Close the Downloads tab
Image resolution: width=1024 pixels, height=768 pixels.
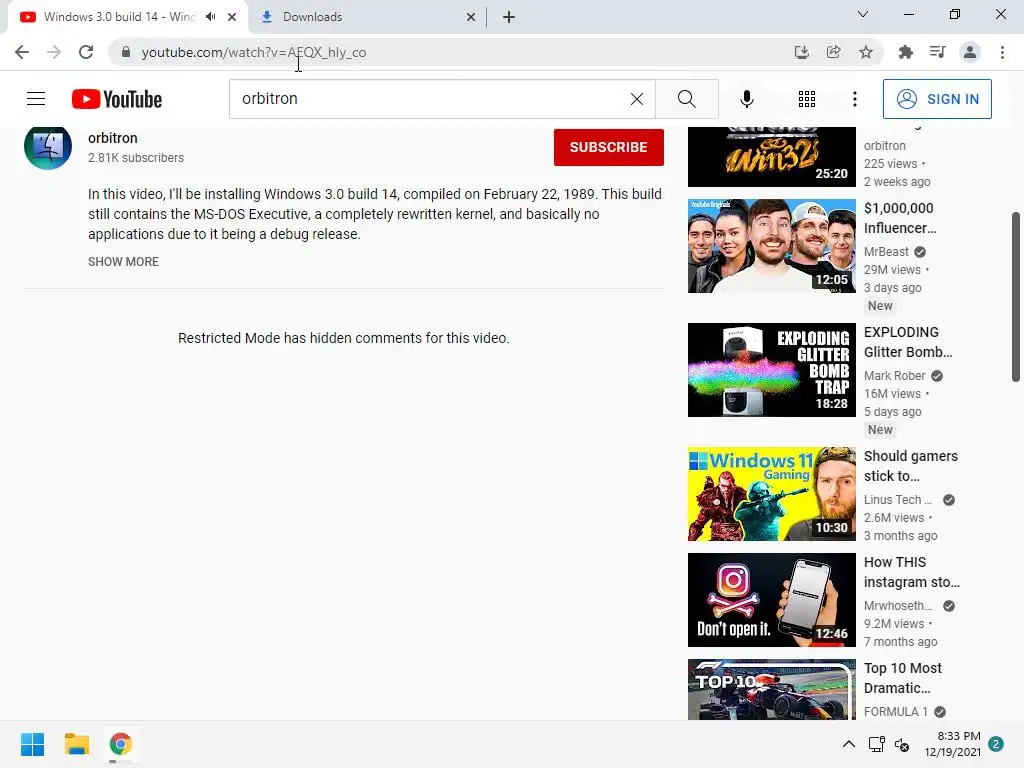pos(471,17)
